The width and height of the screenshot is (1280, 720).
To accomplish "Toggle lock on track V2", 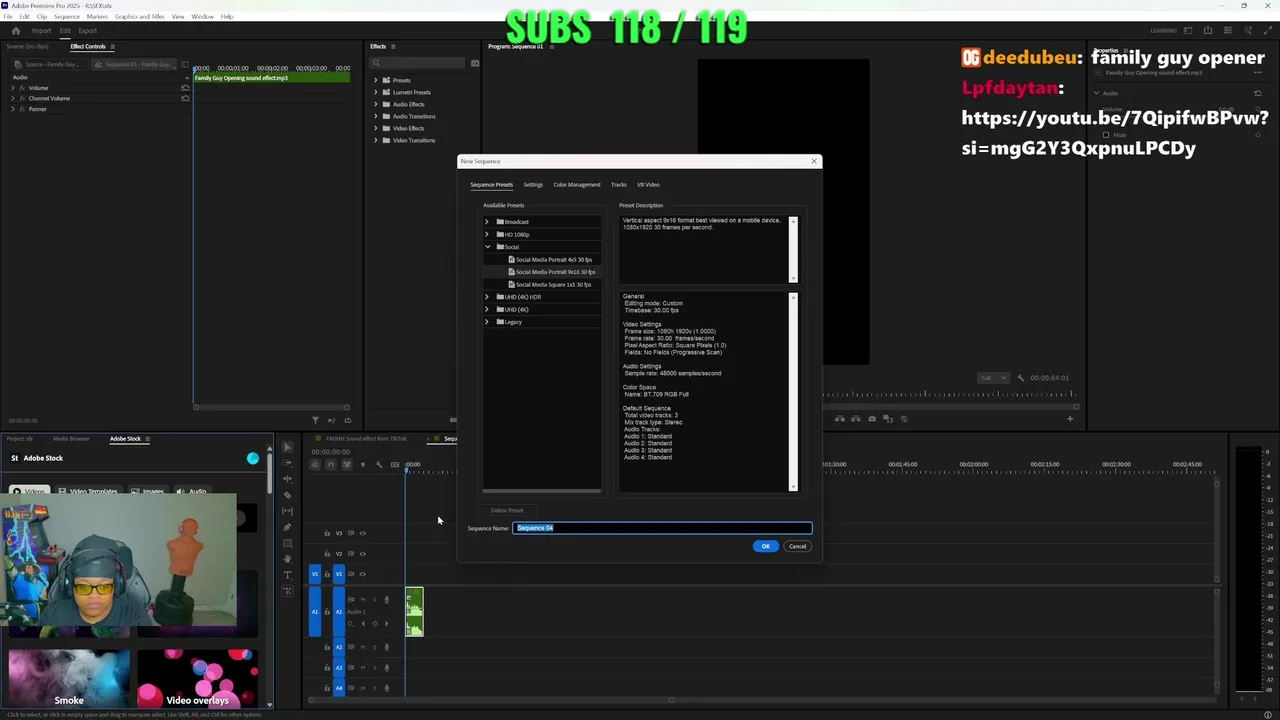I will 327,553.
